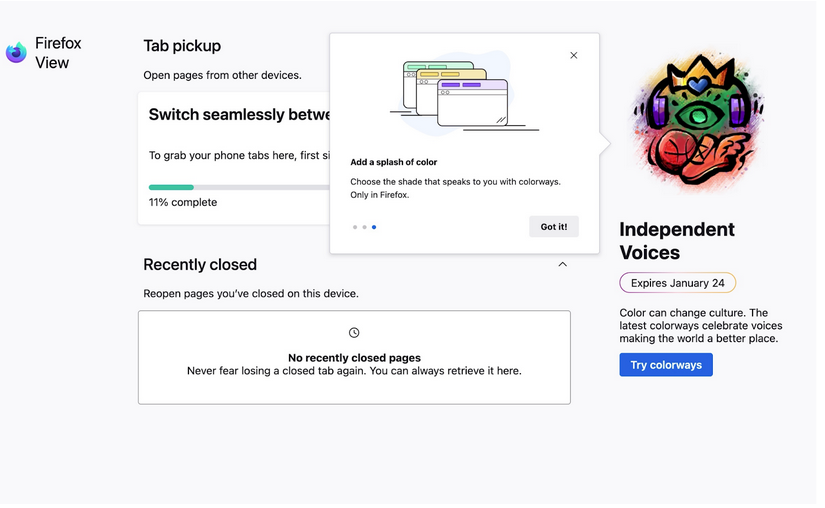825x508 pixels.
Task: Click Reopen pages you've closed text
Action: click(x=251, y=293)
